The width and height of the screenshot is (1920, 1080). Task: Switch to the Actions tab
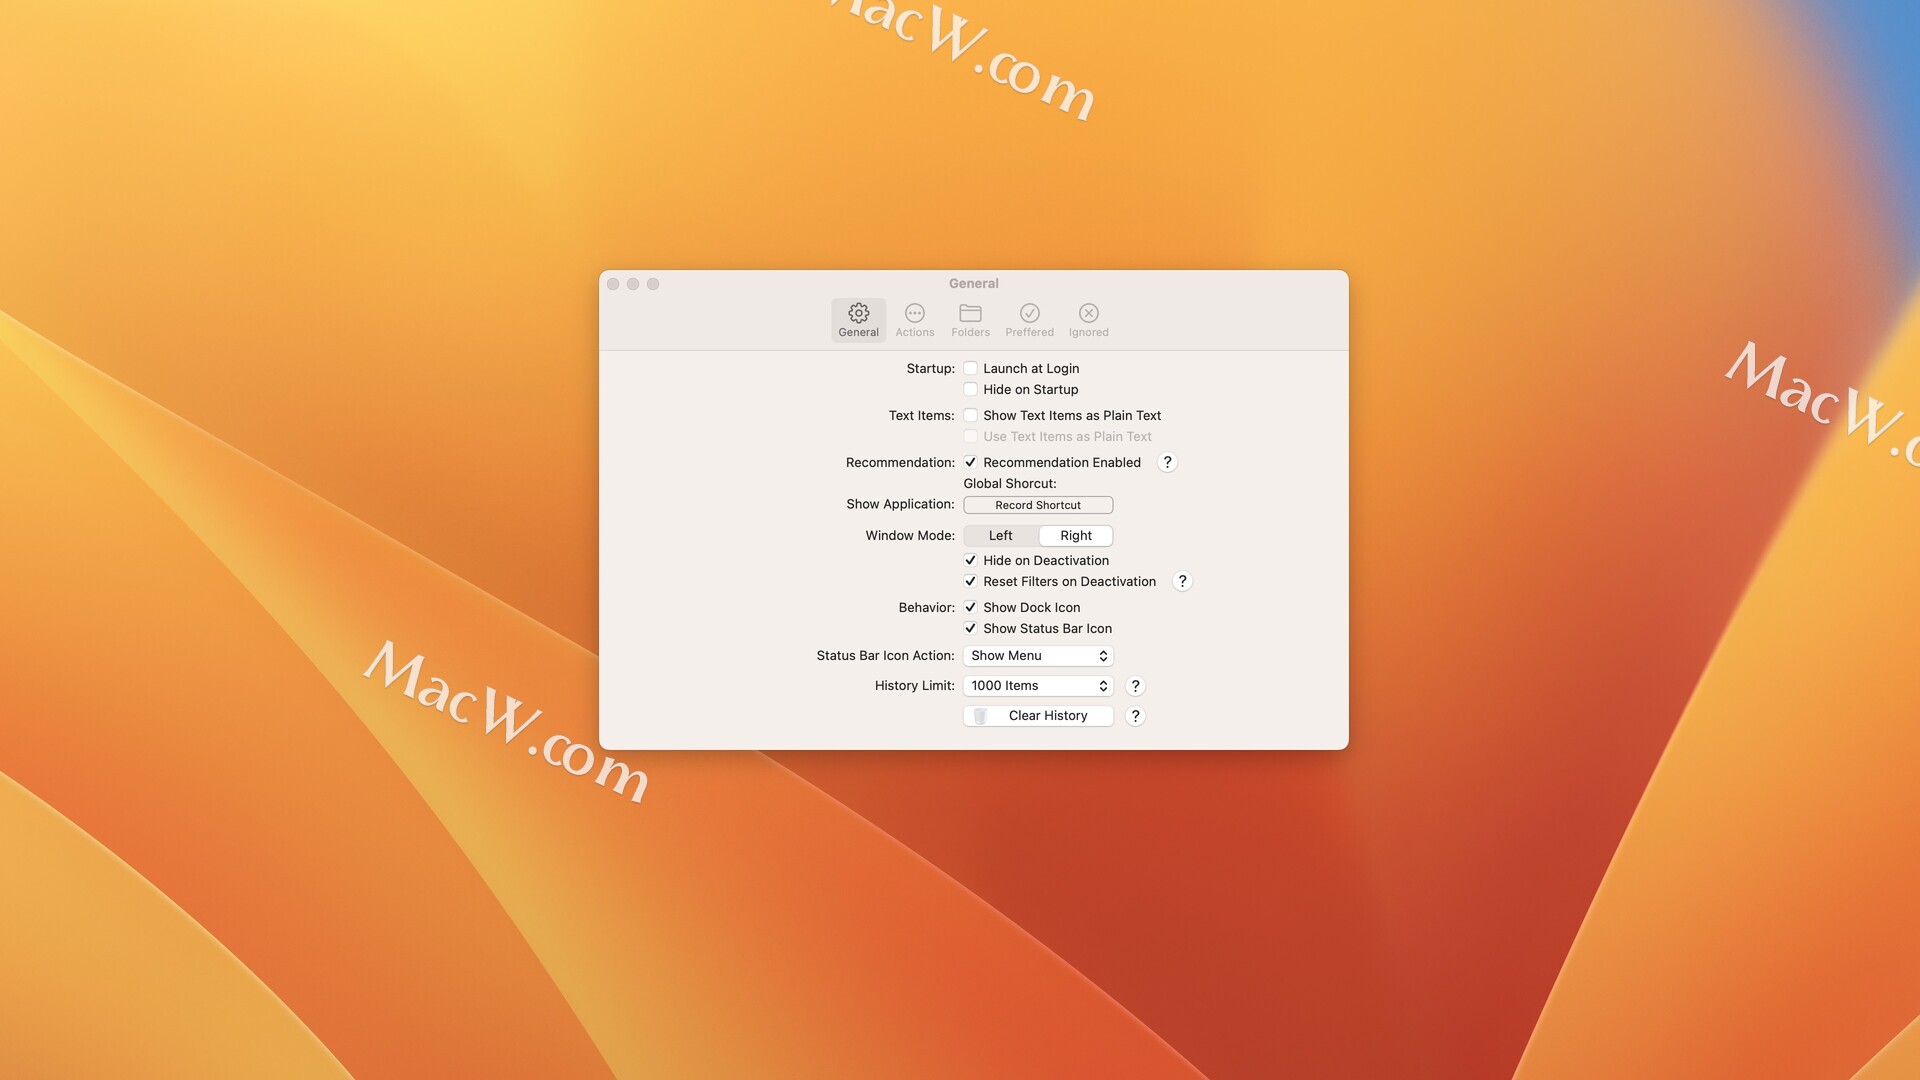[x=914, y=320]
